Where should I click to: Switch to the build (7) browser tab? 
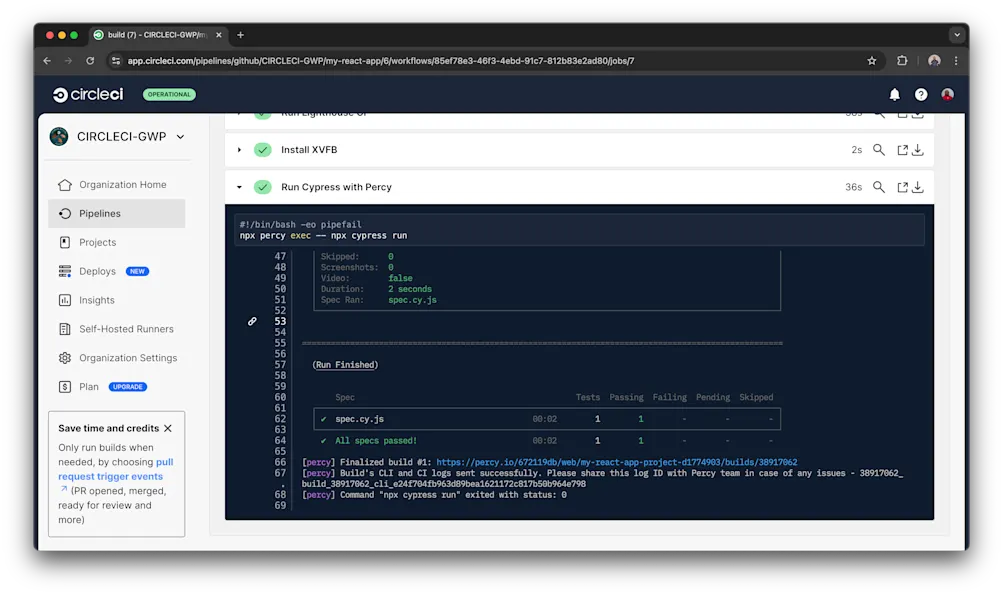pyautogui.click(x=155, y=33)
